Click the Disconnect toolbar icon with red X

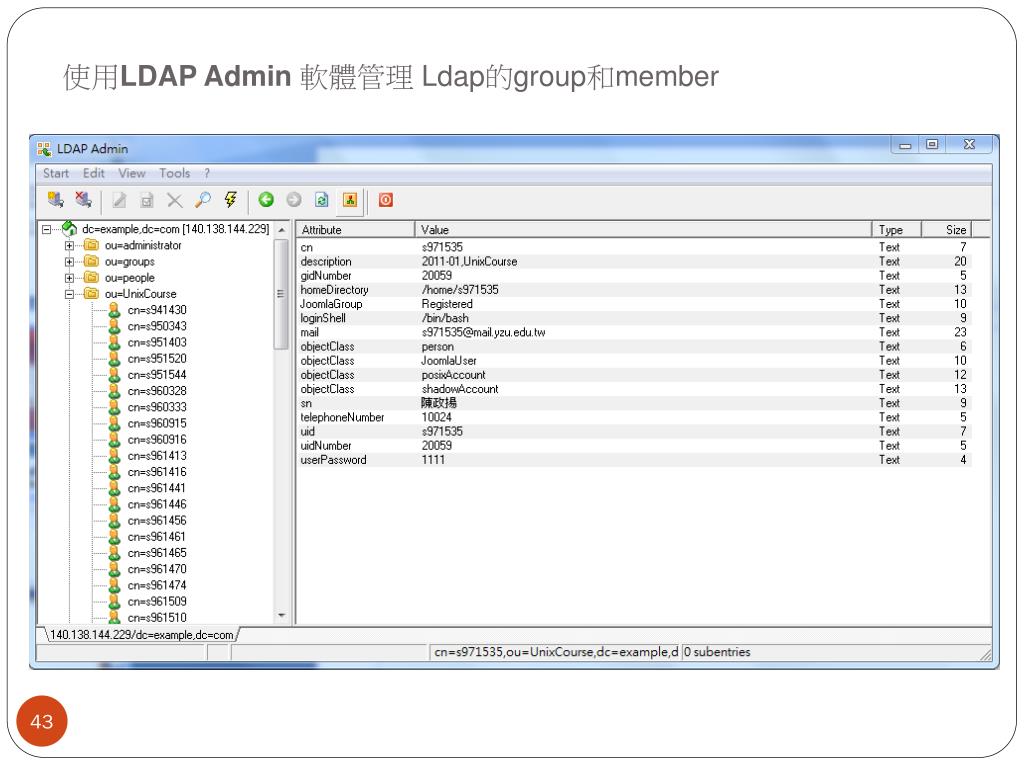click(83, 200)
